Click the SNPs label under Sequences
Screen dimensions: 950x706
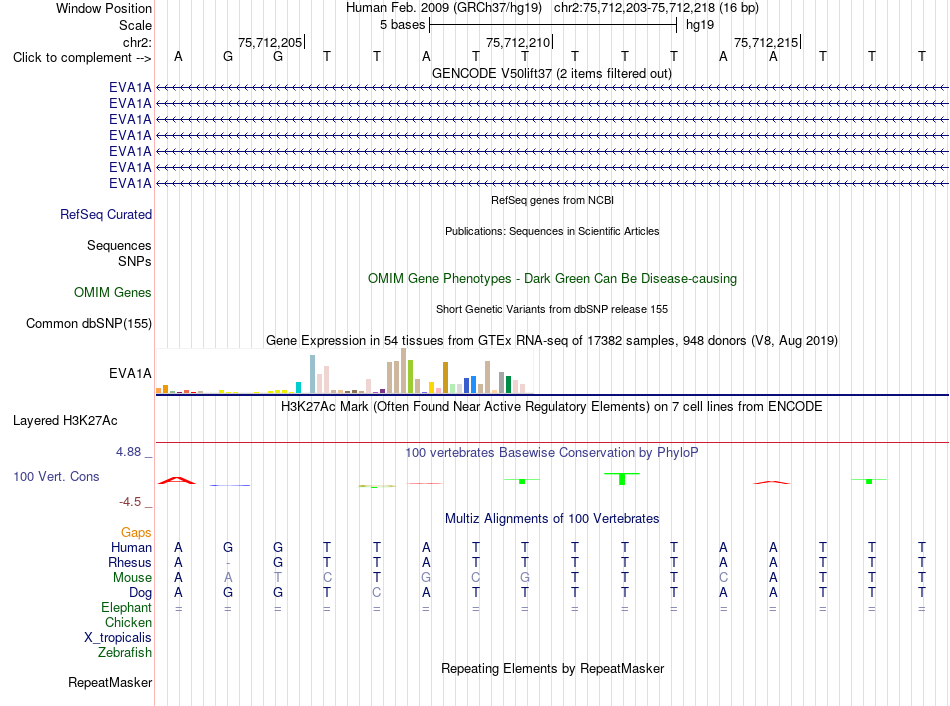pos(135,261)
